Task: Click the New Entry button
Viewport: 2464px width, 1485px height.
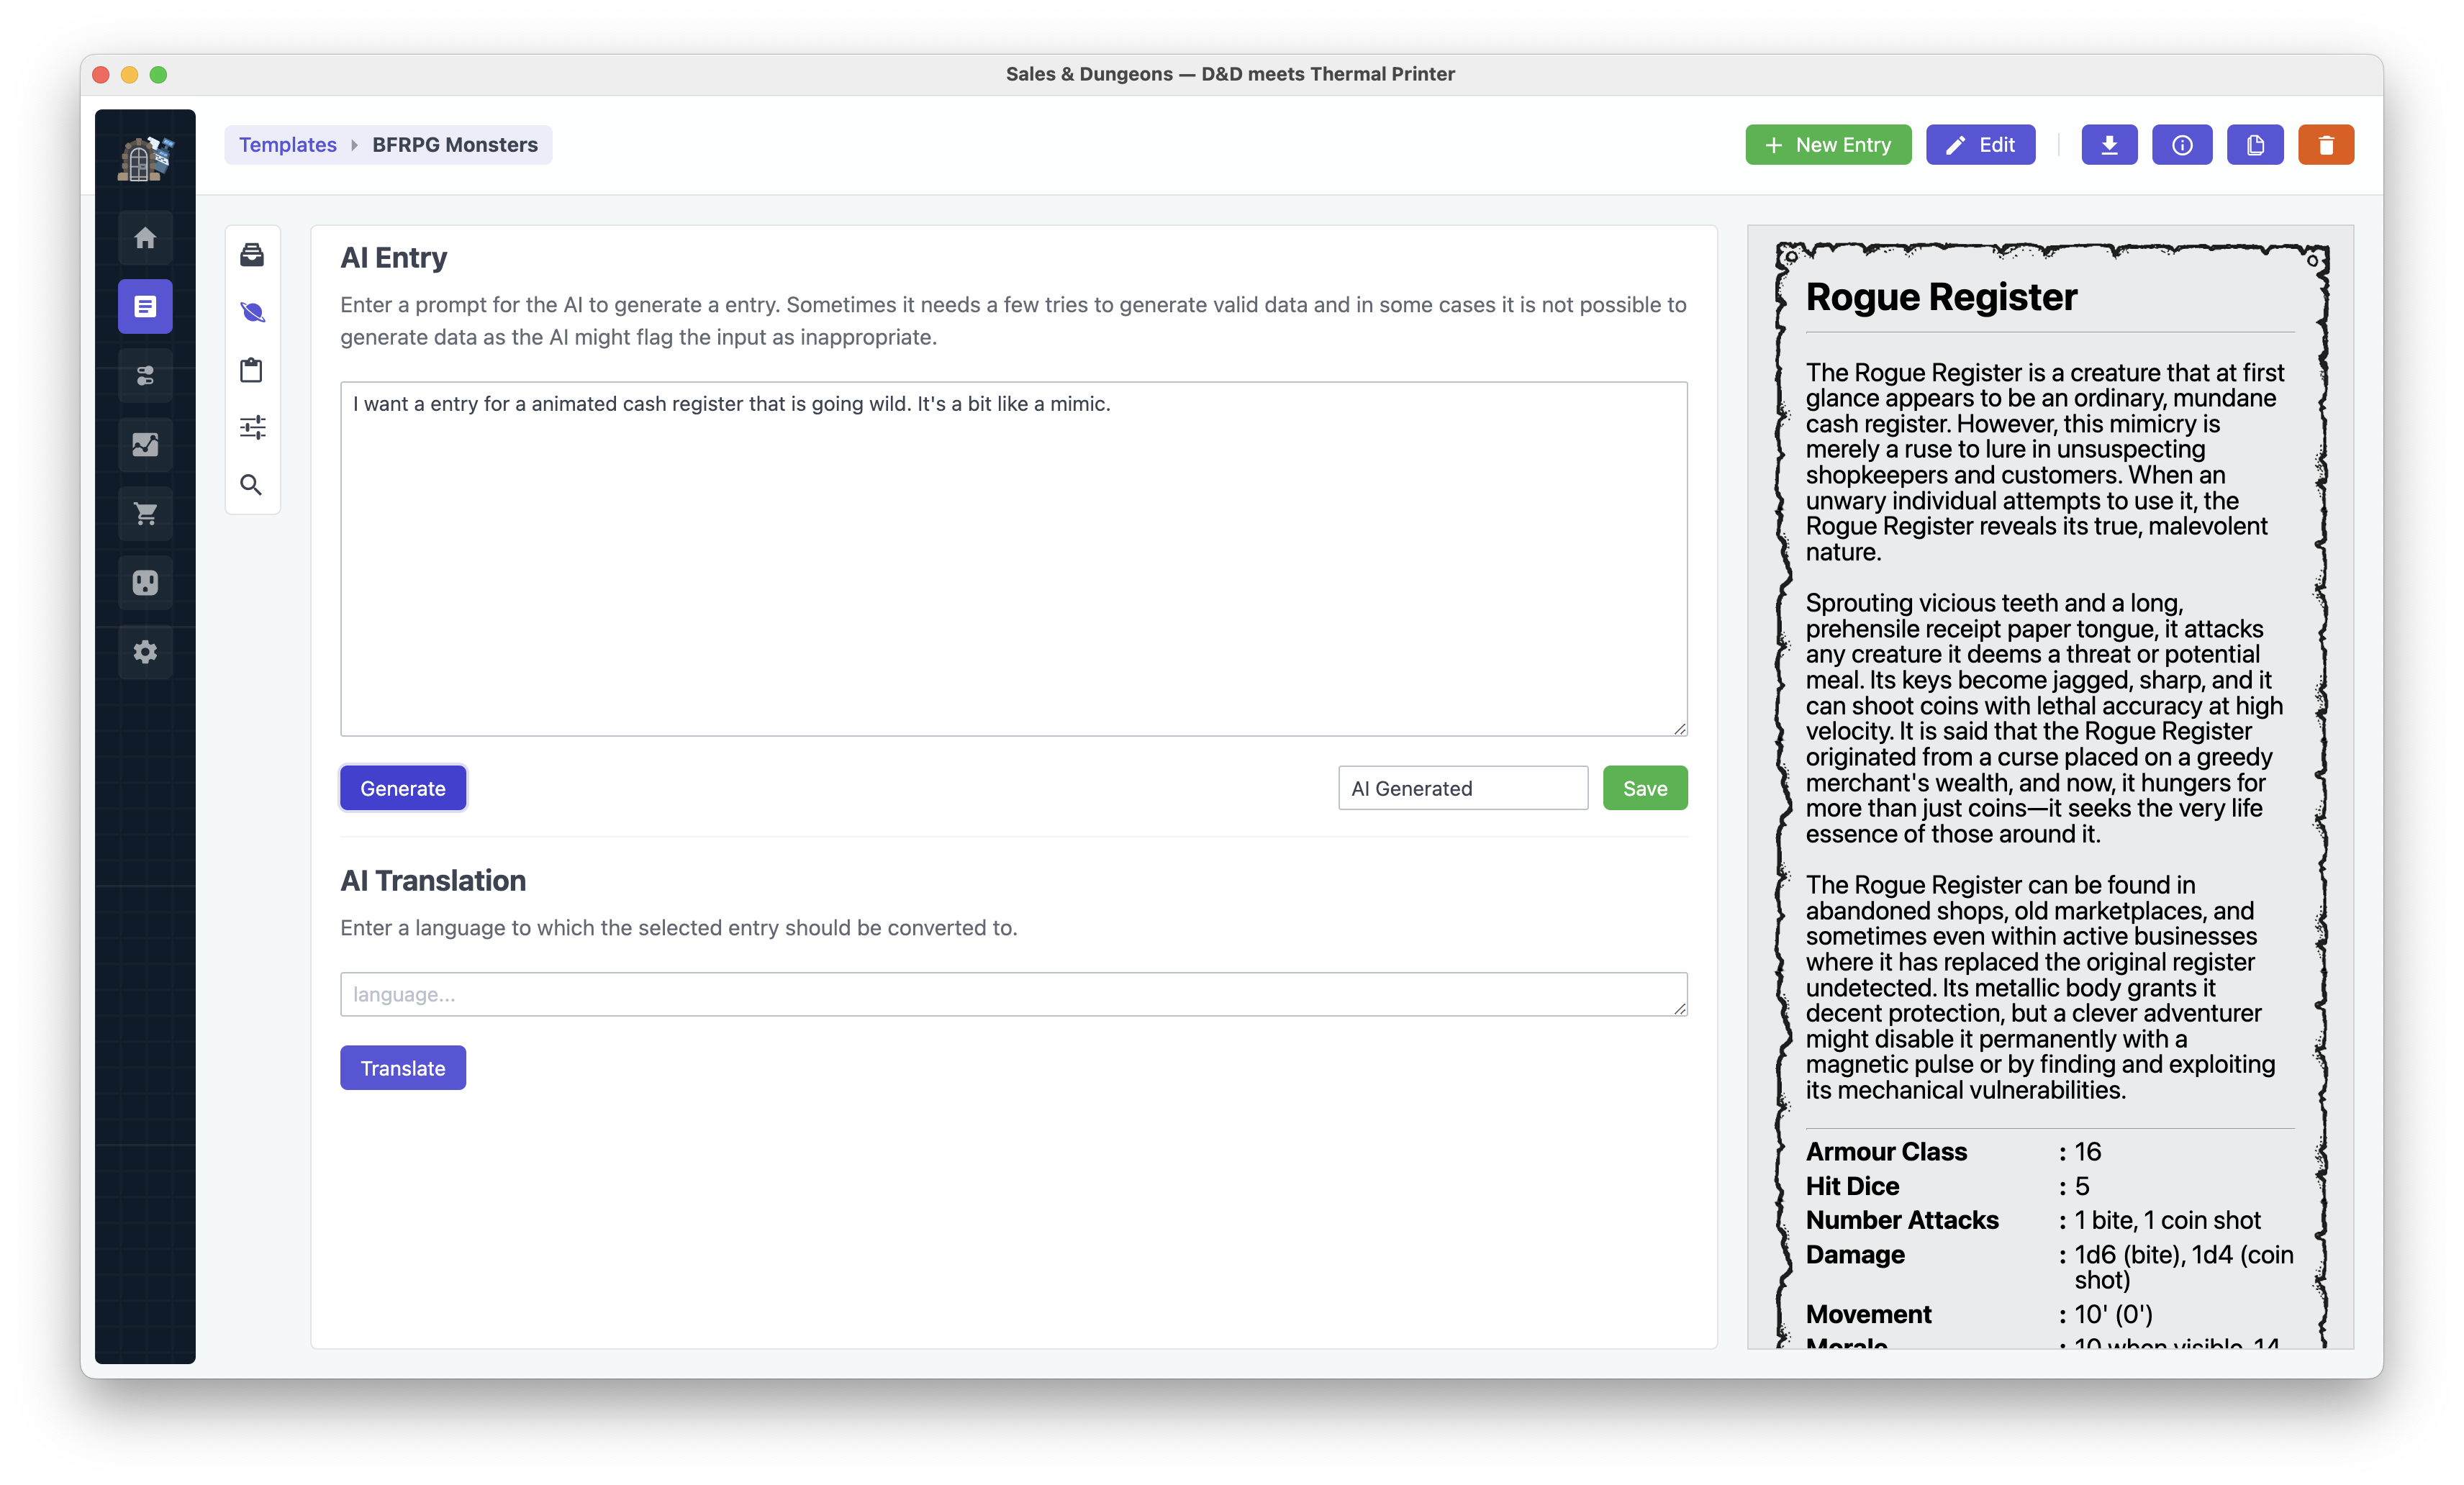Action: 1829,145
